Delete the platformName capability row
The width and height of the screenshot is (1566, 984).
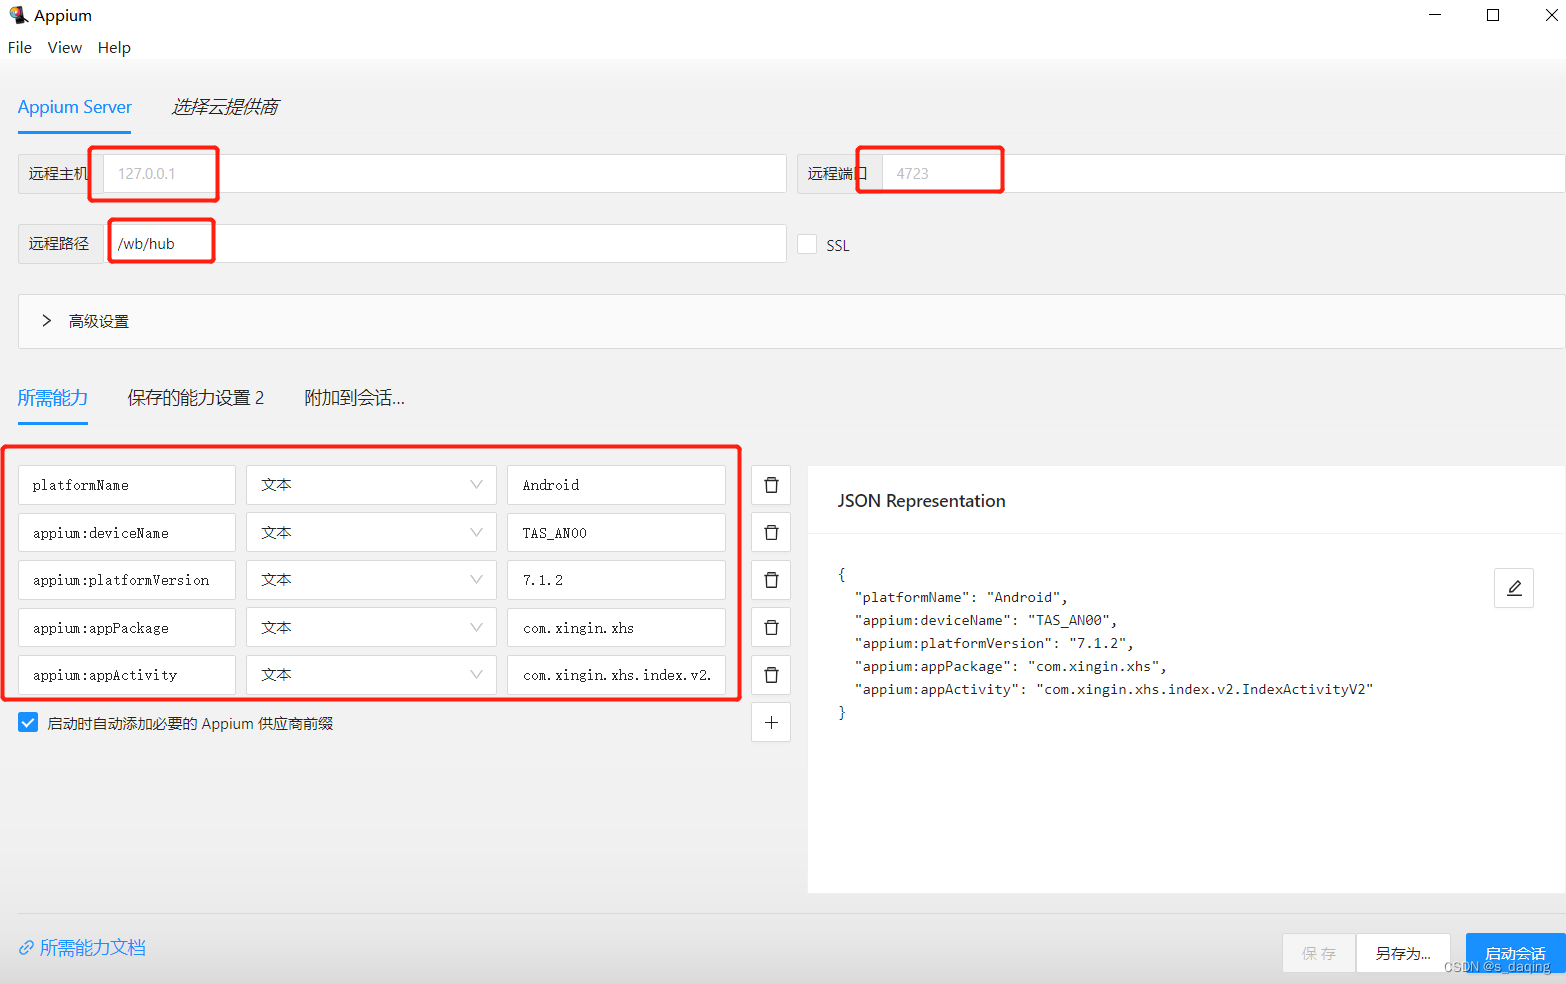771,485
